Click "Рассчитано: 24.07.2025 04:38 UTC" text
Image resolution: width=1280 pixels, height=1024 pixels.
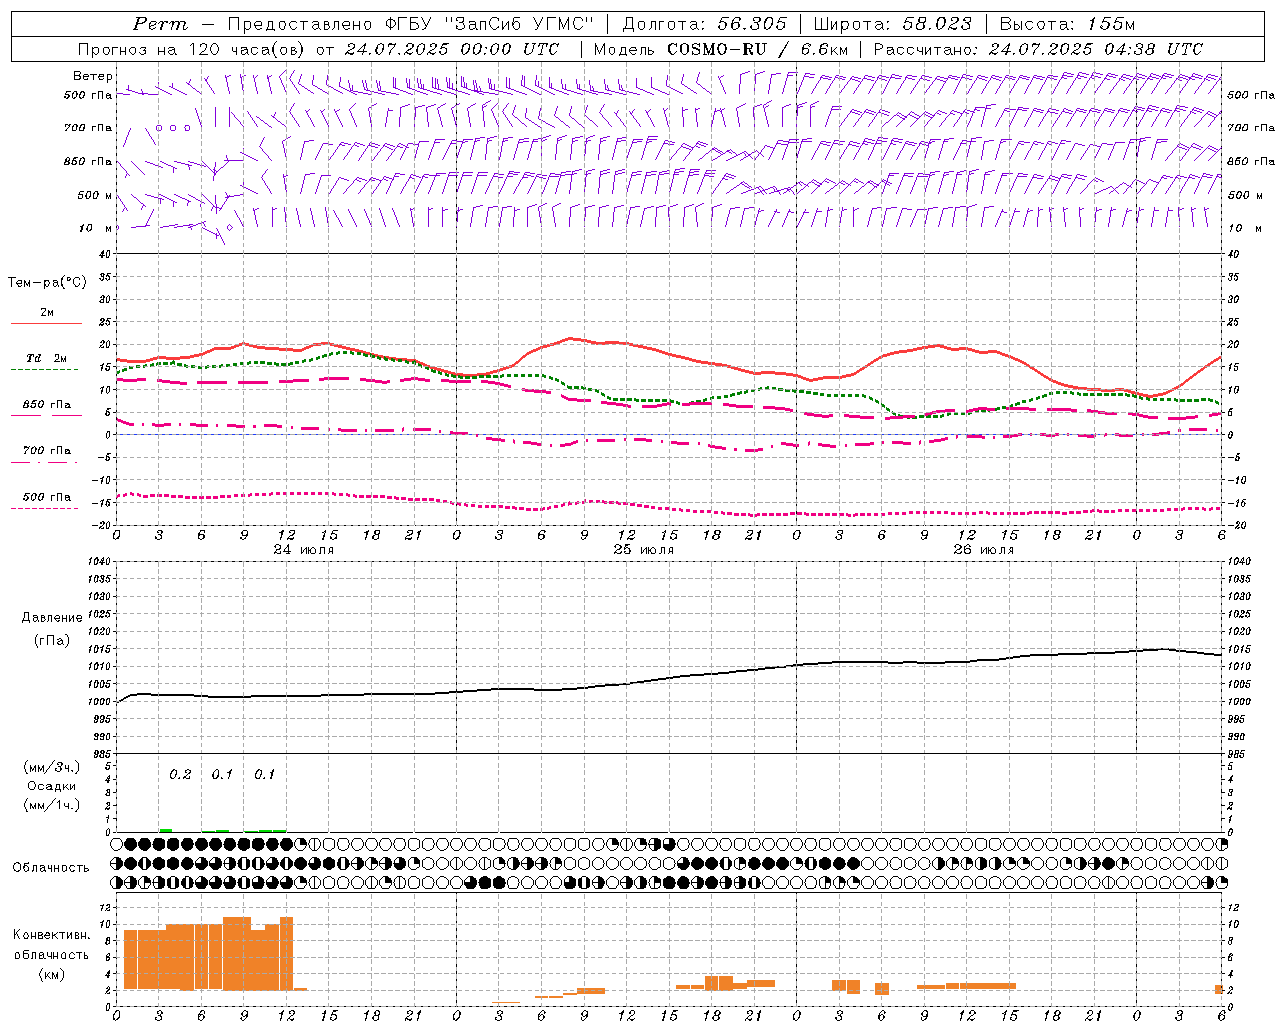click(1038, 49)
